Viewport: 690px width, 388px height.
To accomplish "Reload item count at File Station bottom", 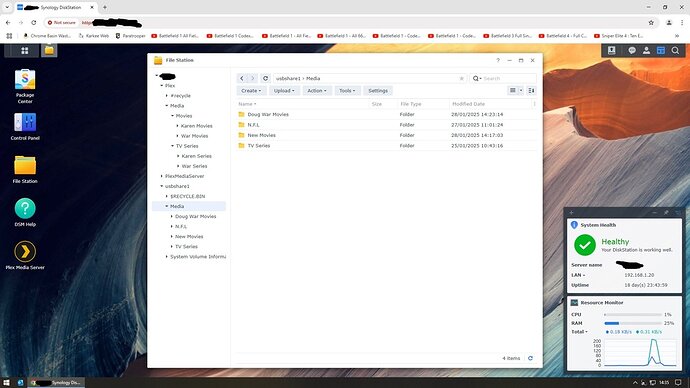I will pyautogui.click(x=530, y=358).
